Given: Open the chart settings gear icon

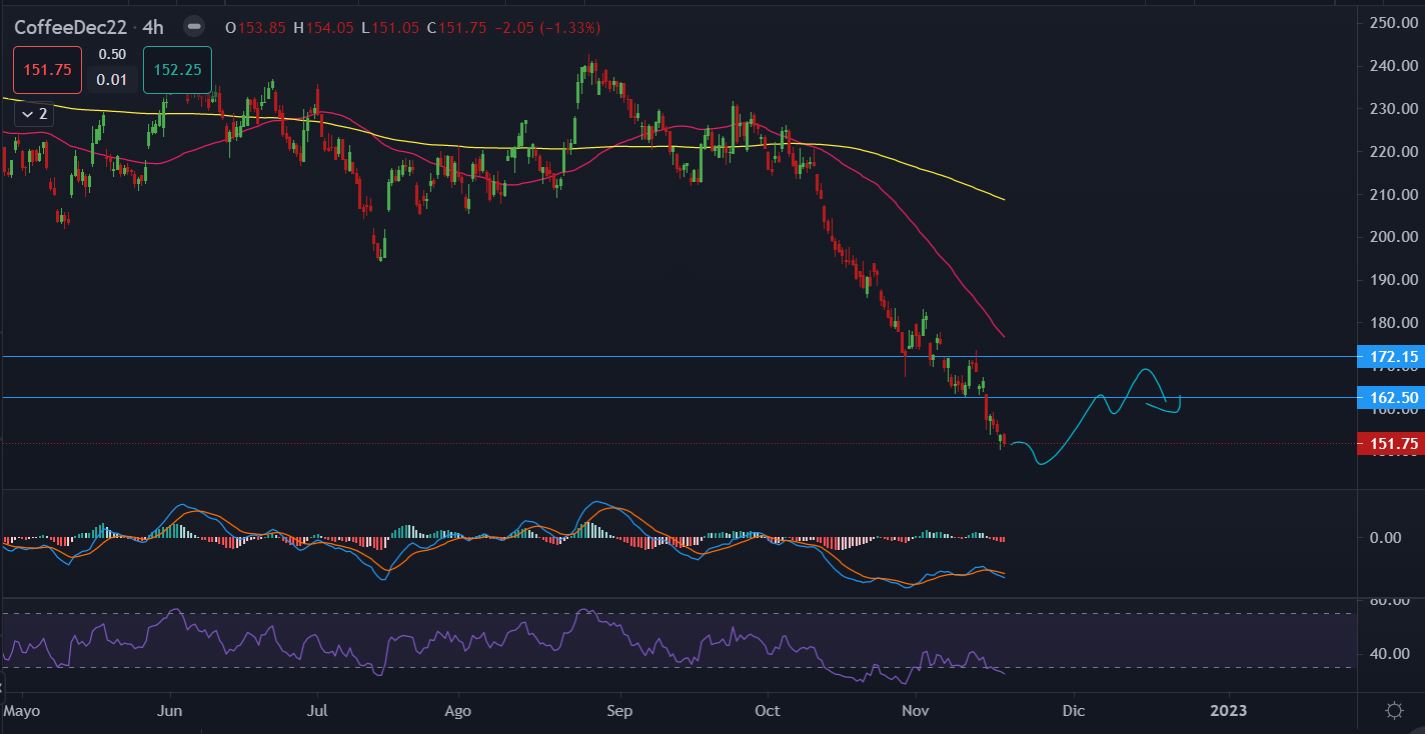Looking at the screenshot, I should point(1394,710).
